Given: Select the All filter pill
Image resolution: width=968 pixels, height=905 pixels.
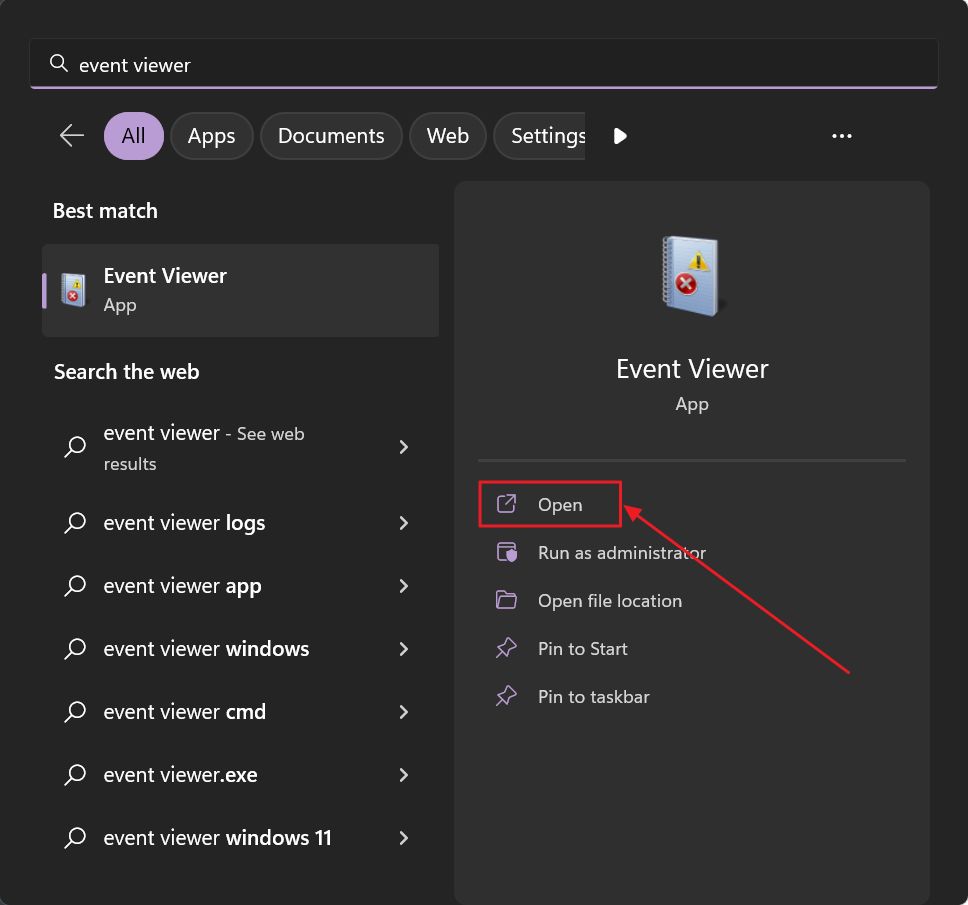Looking at the screenshot, I should [x=133, y=135].
